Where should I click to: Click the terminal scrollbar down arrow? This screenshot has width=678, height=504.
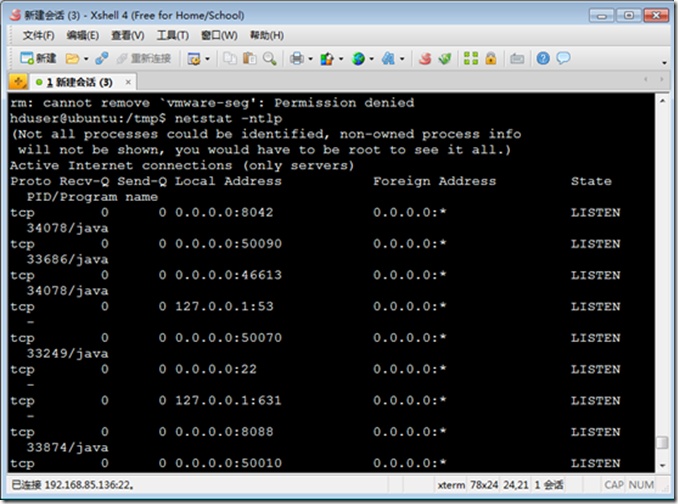tap(662, 466)
